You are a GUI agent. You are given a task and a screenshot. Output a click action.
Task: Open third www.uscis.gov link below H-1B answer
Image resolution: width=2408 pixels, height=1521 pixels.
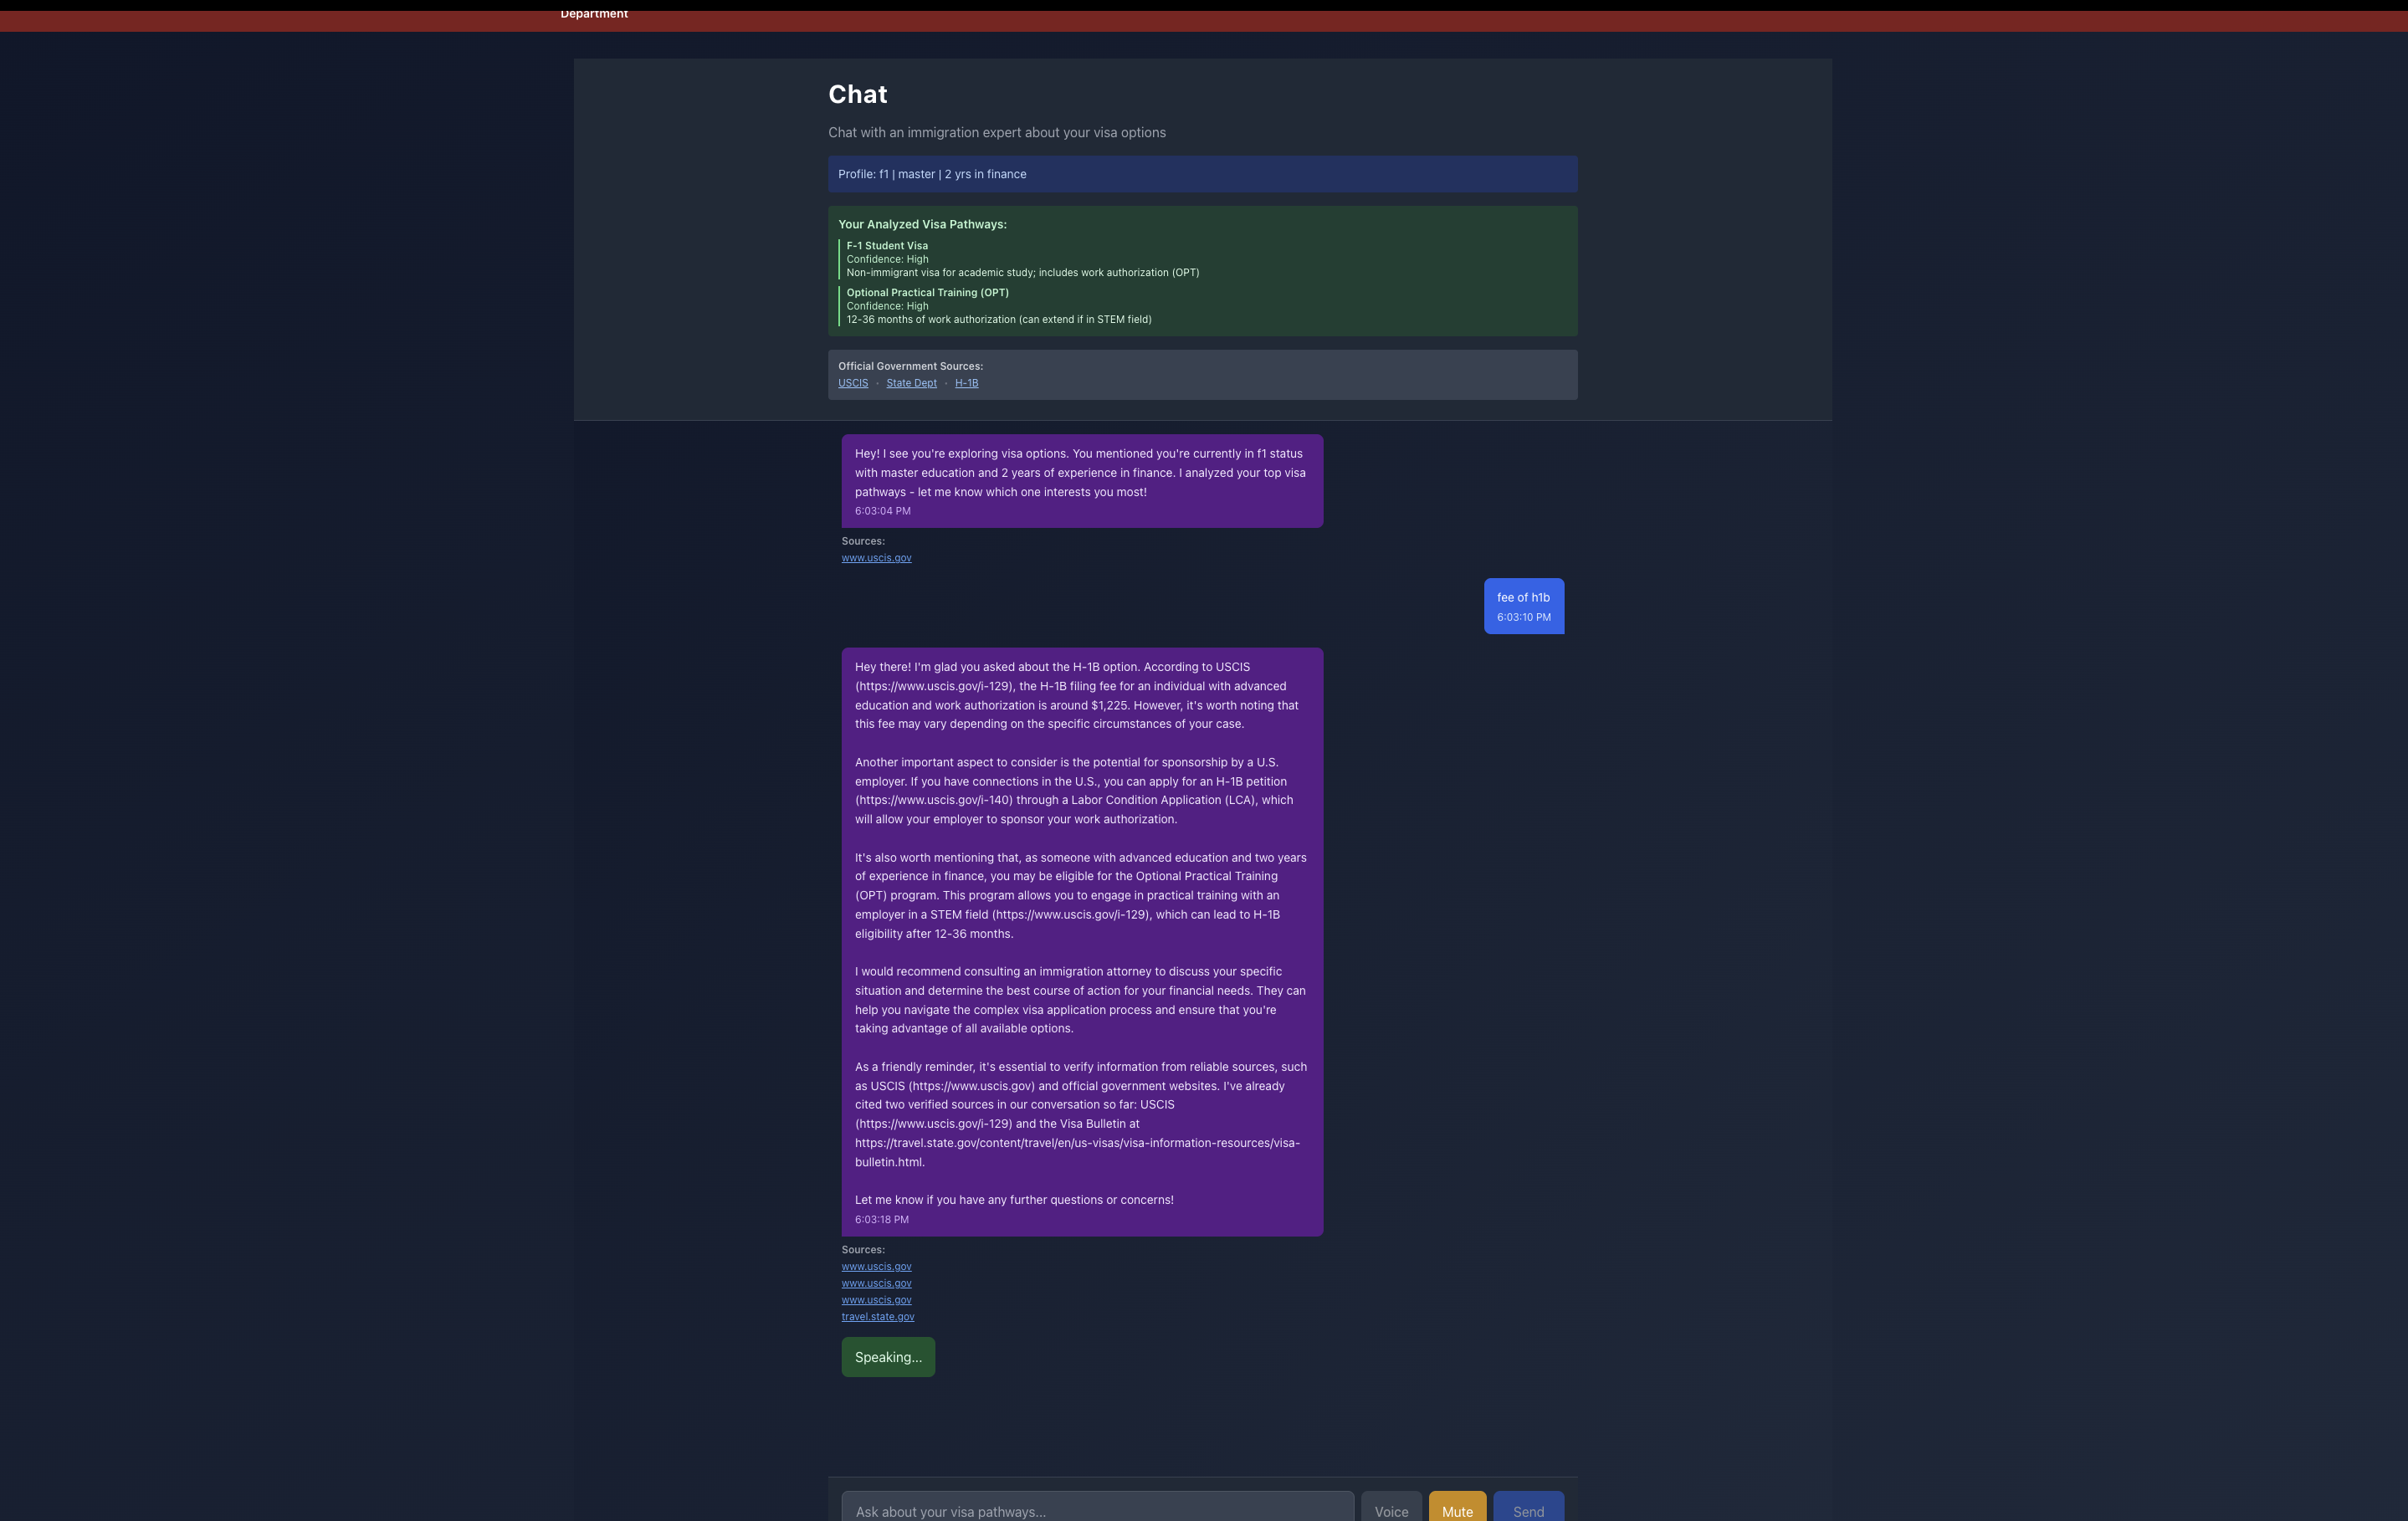tap(876, 1300)
